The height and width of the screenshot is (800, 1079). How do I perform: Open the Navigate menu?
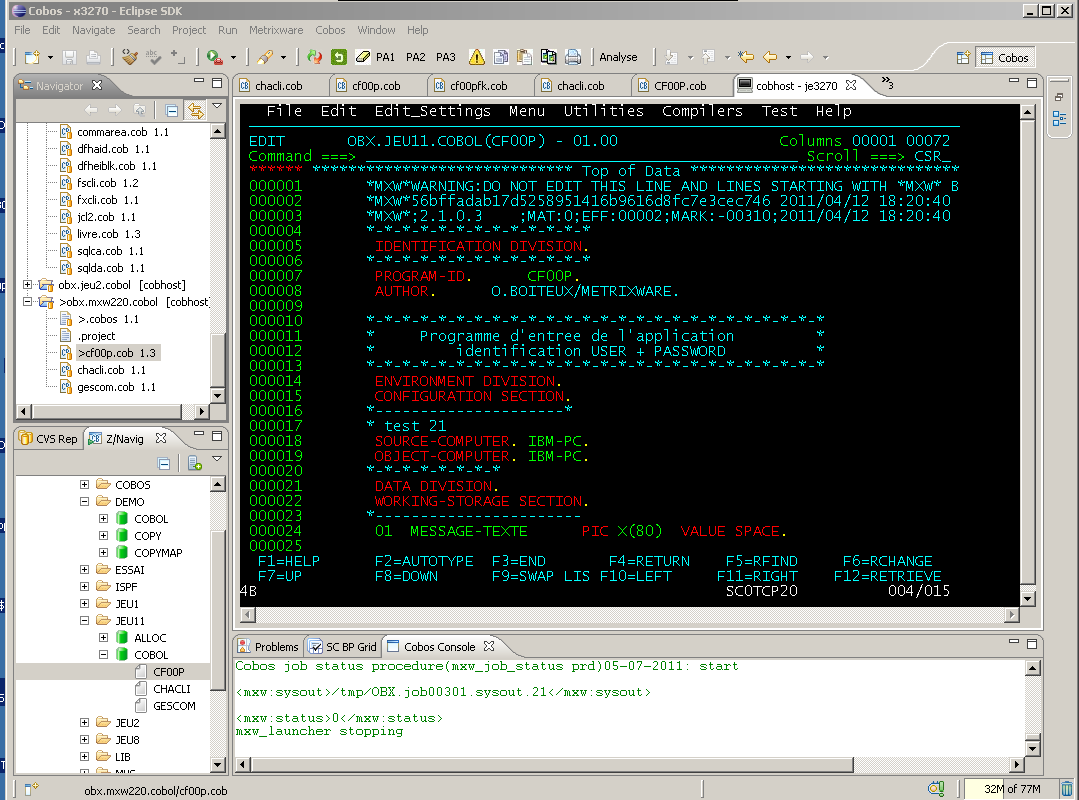tap(94, 30)
